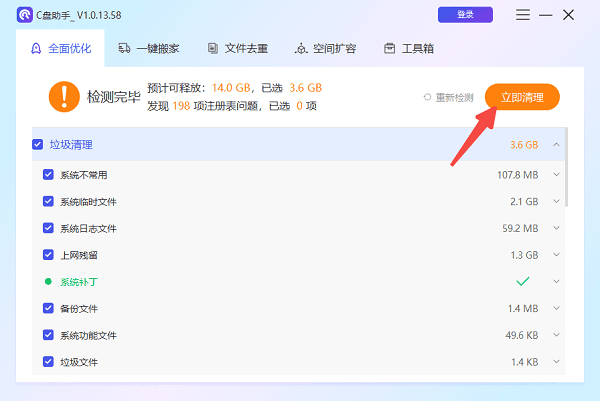Switch to the 一键搬家 tab

point(149,49)
